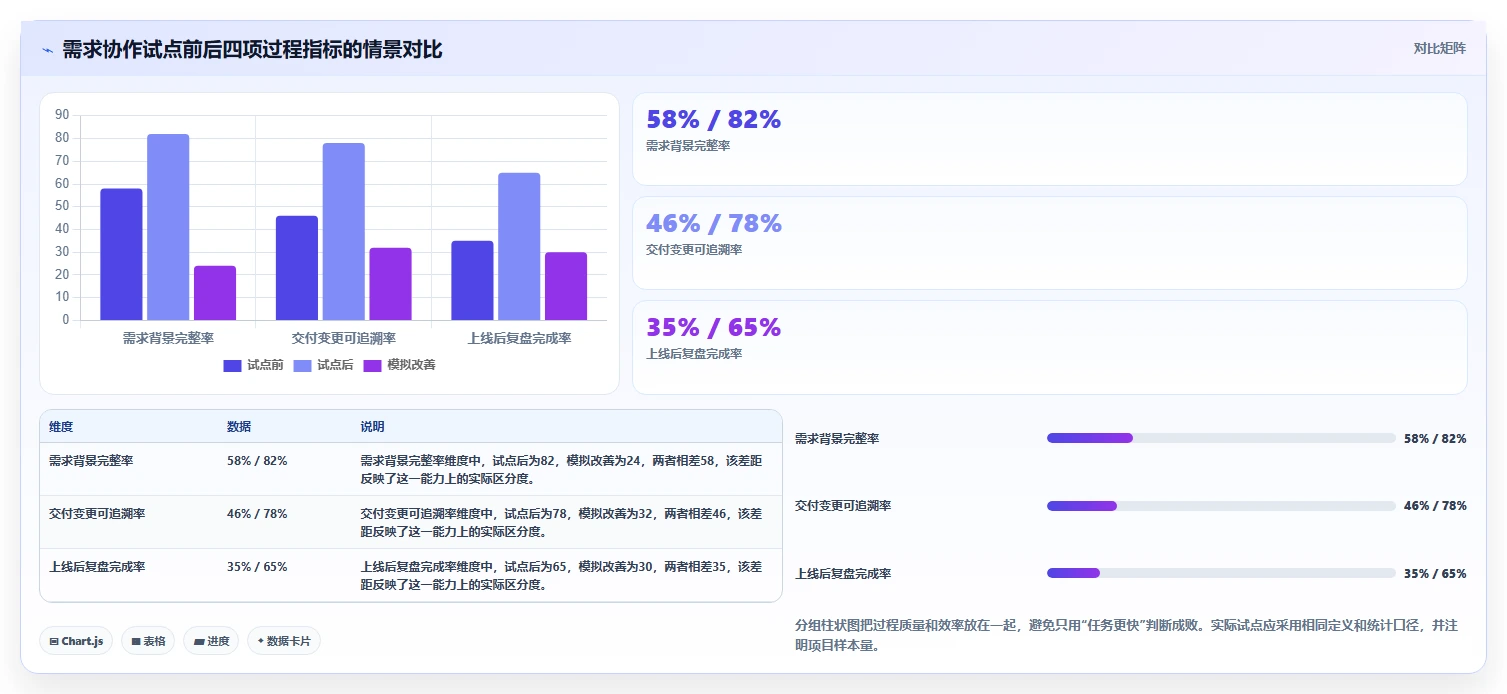This screenshot has height=694, width=1507.
Task: Click the 需求背景完整率 chart axis label
Action: (168, 338)
